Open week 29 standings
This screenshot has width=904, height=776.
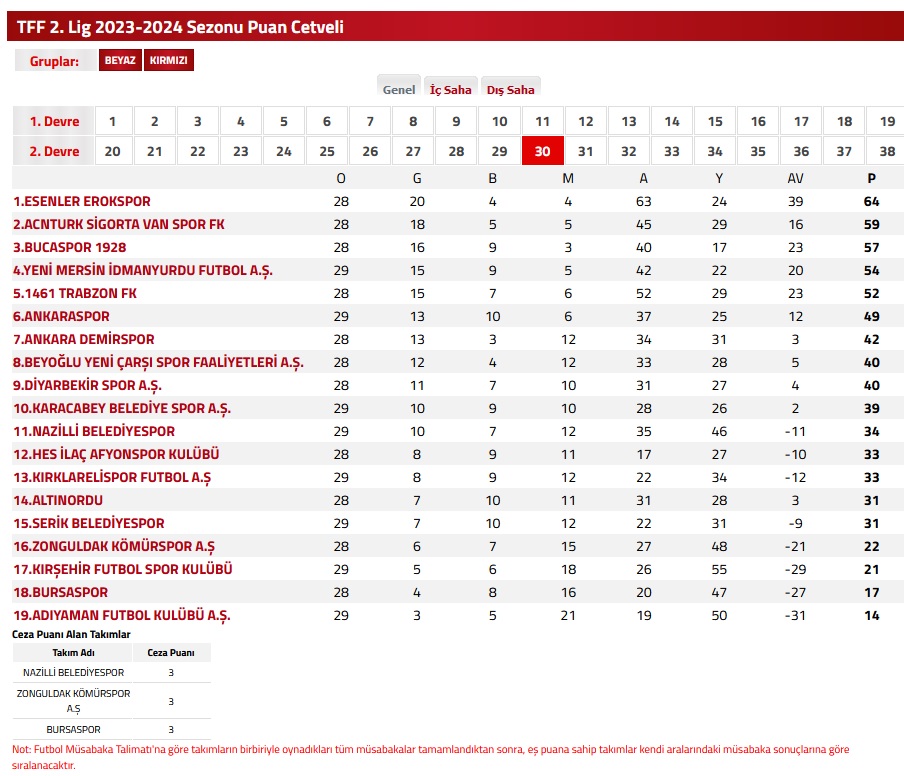point(499,151)
